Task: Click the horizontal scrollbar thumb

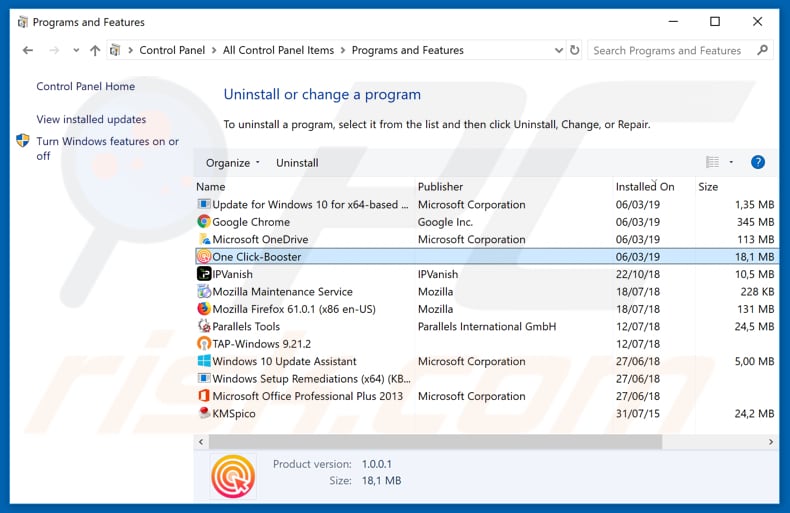Action: click(x=435, y=442)
